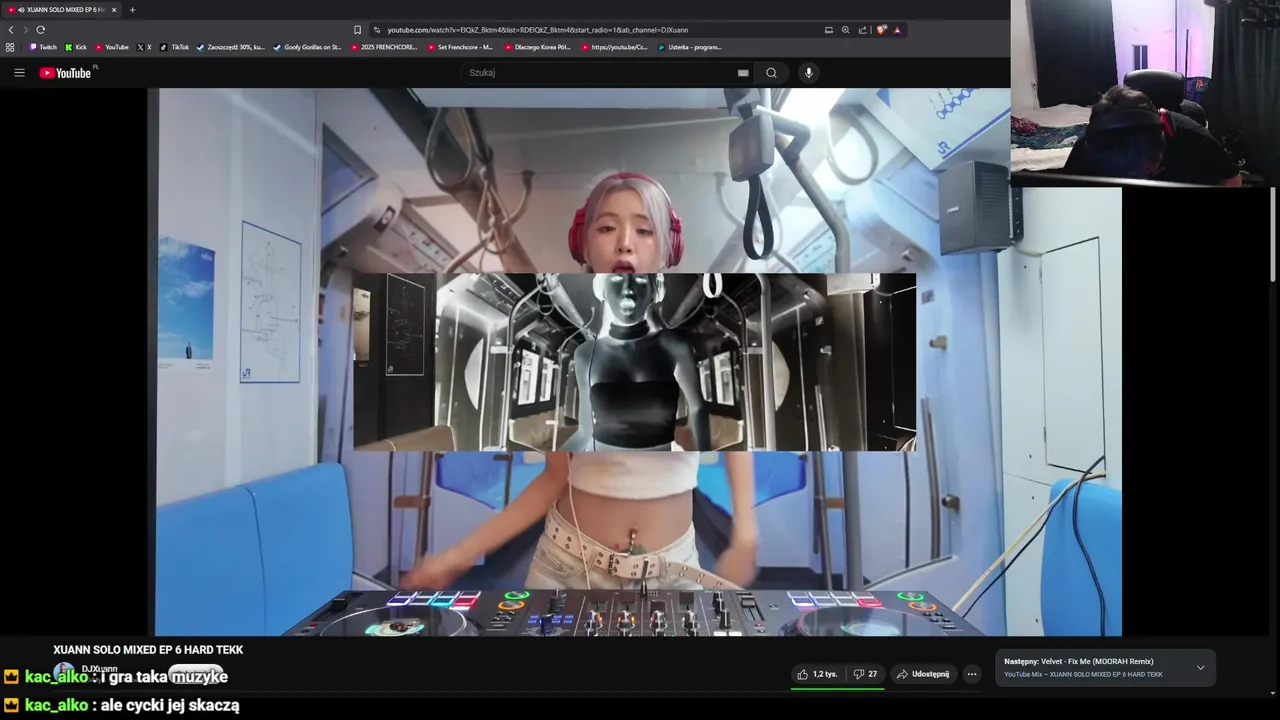Go back in the browser
This screenshot has height=720, width=1280.
click(11, 30)
